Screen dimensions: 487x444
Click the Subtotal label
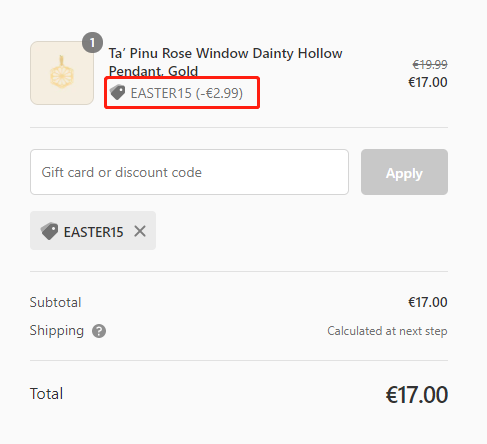55,302
